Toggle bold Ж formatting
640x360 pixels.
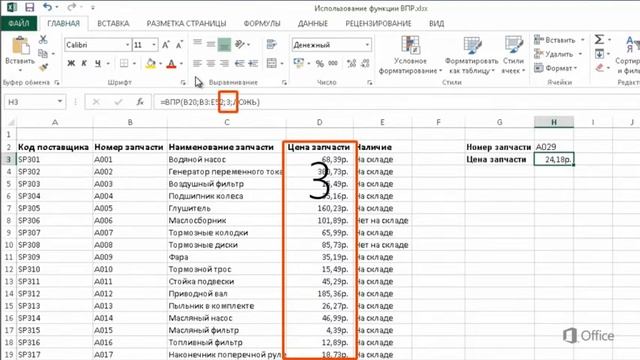[71, 63]
